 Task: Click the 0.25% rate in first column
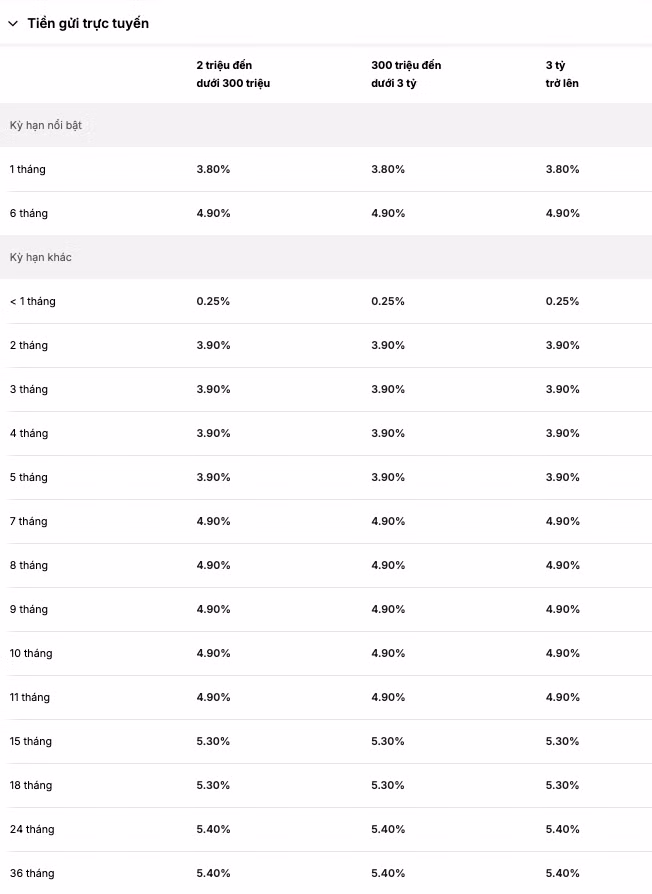[x=213, y=301]
